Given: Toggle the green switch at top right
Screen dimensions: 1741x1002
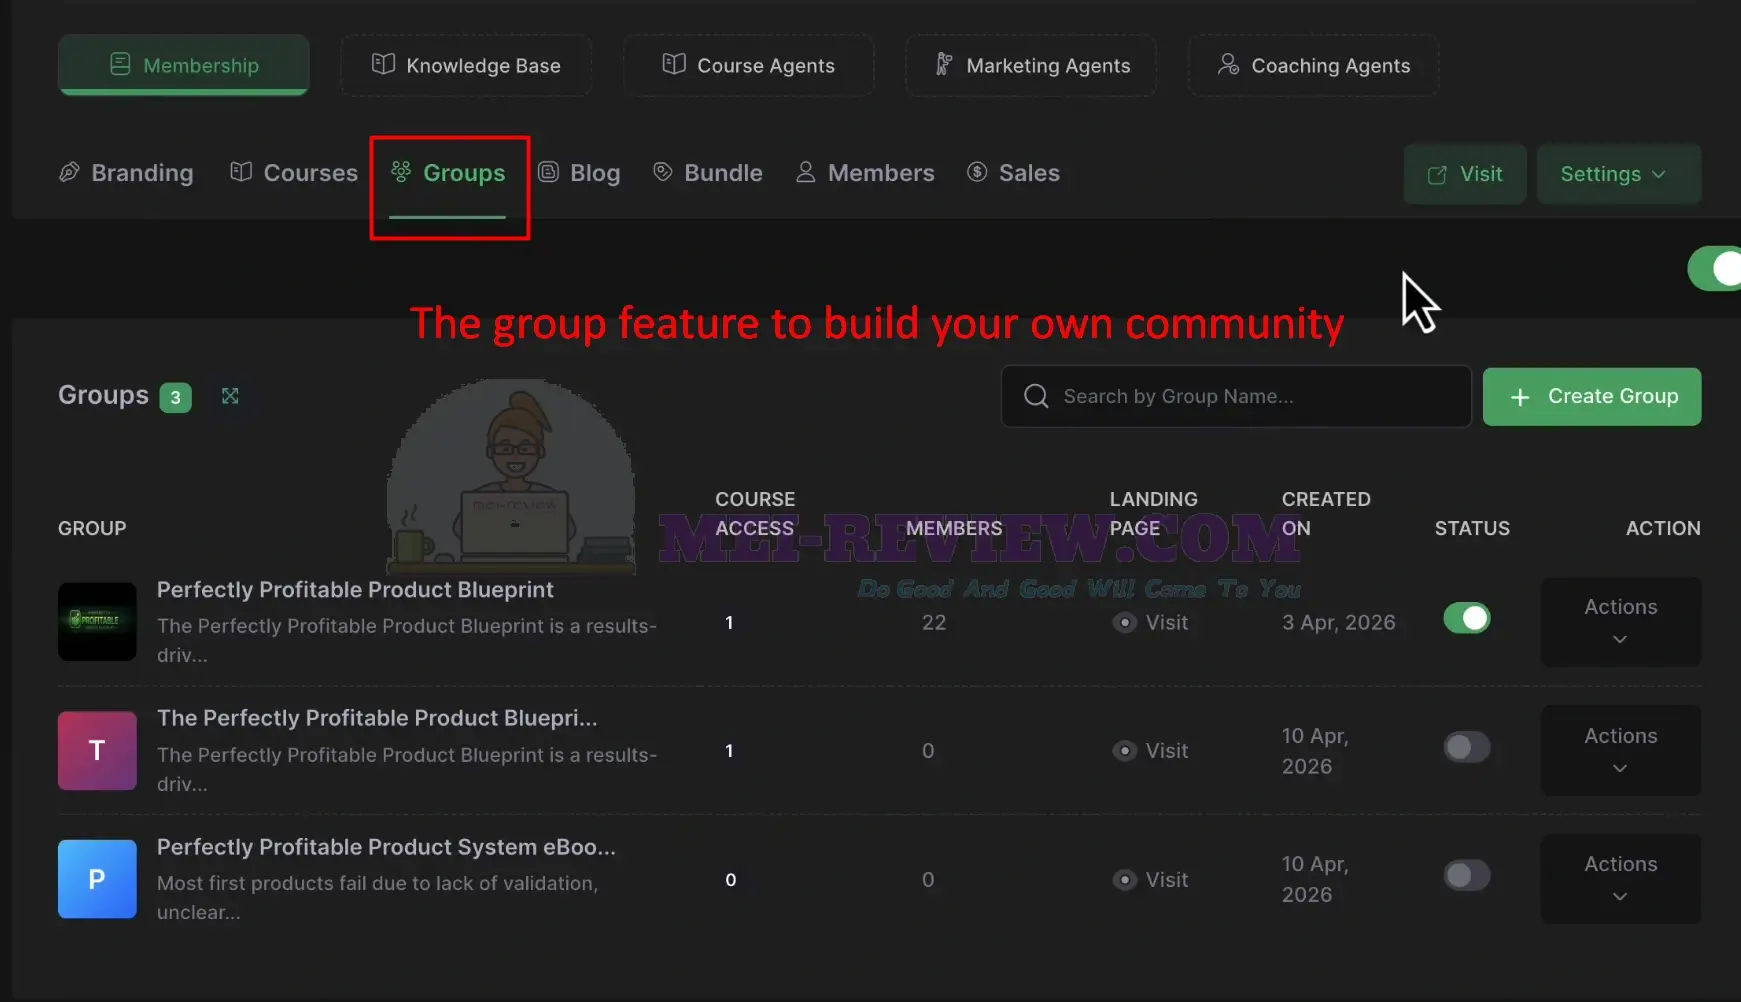Looking at the screenshot, I should pos(1716,268).
